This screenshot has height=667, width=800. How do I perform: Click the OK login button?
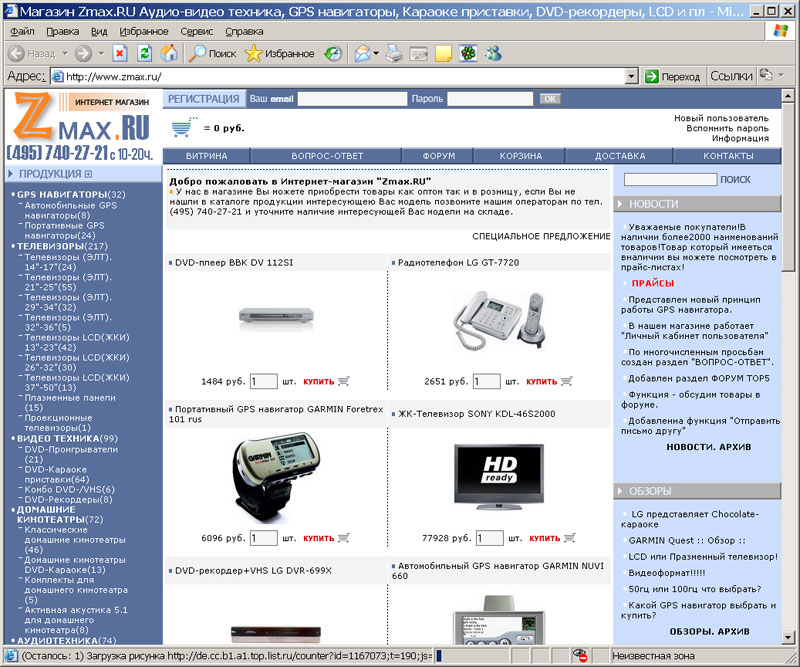[550, 99]
